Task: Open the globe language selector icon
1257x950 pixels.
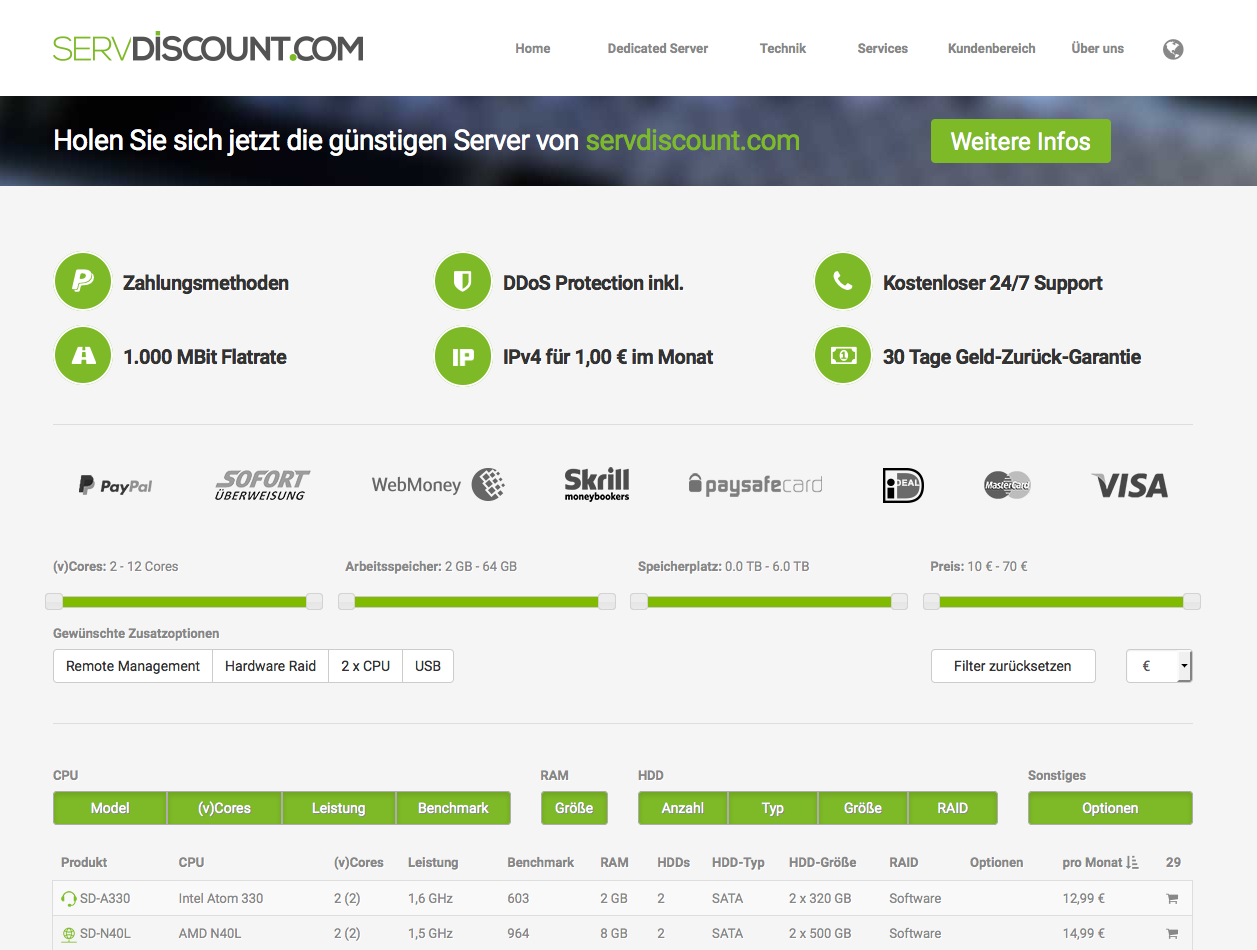Action: [x=1173, y=49]
